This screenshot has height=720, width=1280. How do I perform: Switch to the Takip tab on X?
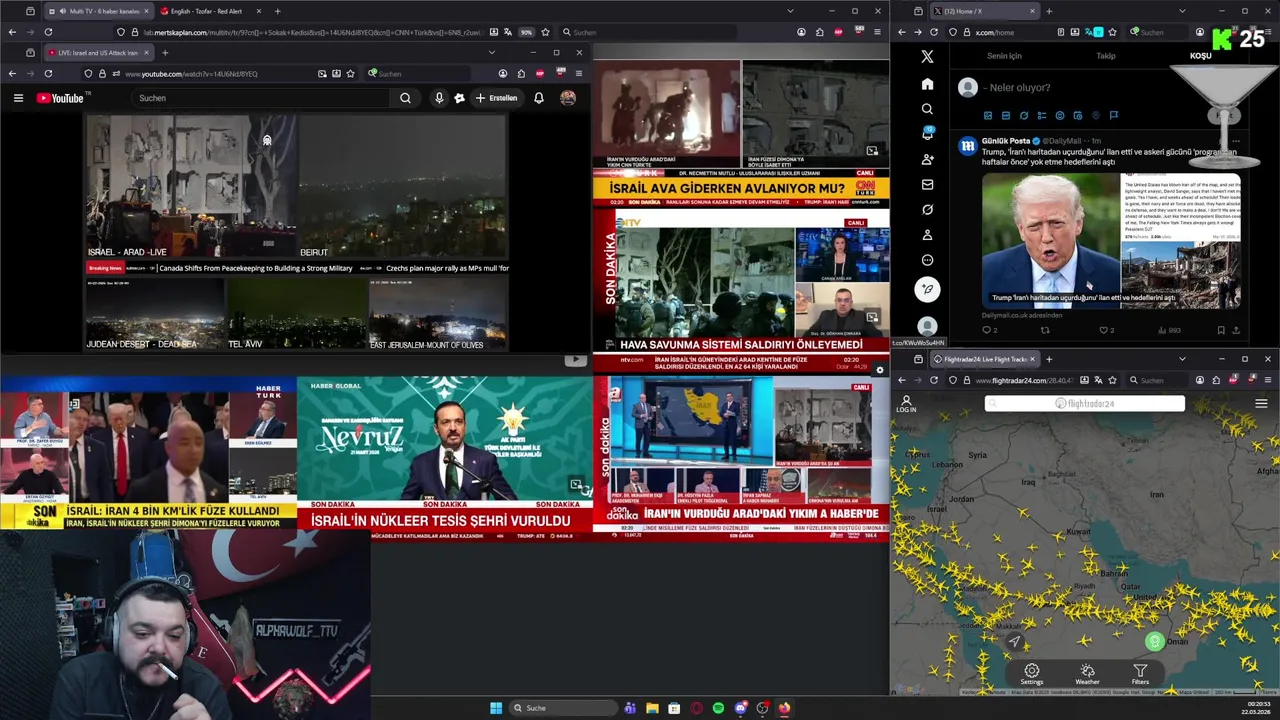point(1106,56)
